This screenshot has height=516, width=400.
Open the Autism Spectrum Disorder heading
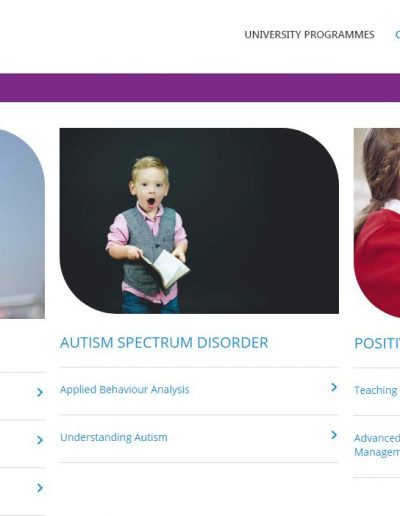[x=164, y=343]
